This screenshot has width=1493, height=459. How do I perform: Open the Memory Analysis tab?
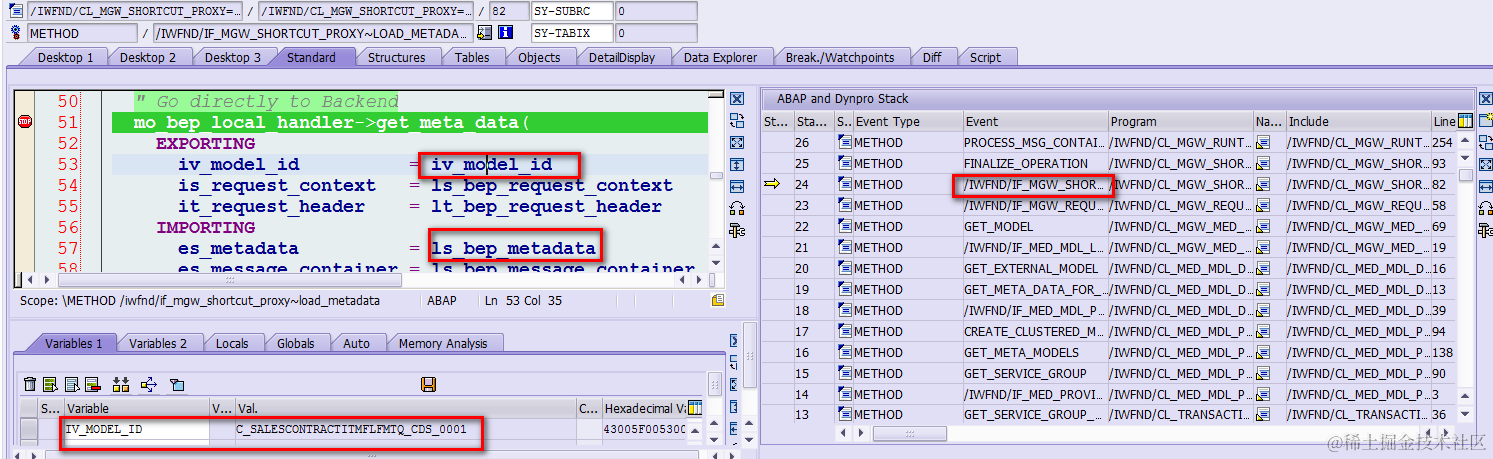point(443,343)
